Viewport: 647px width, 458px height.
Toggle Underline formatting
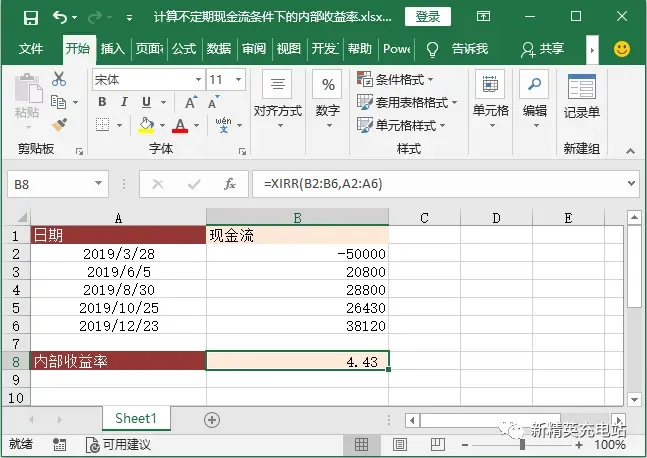146,102
